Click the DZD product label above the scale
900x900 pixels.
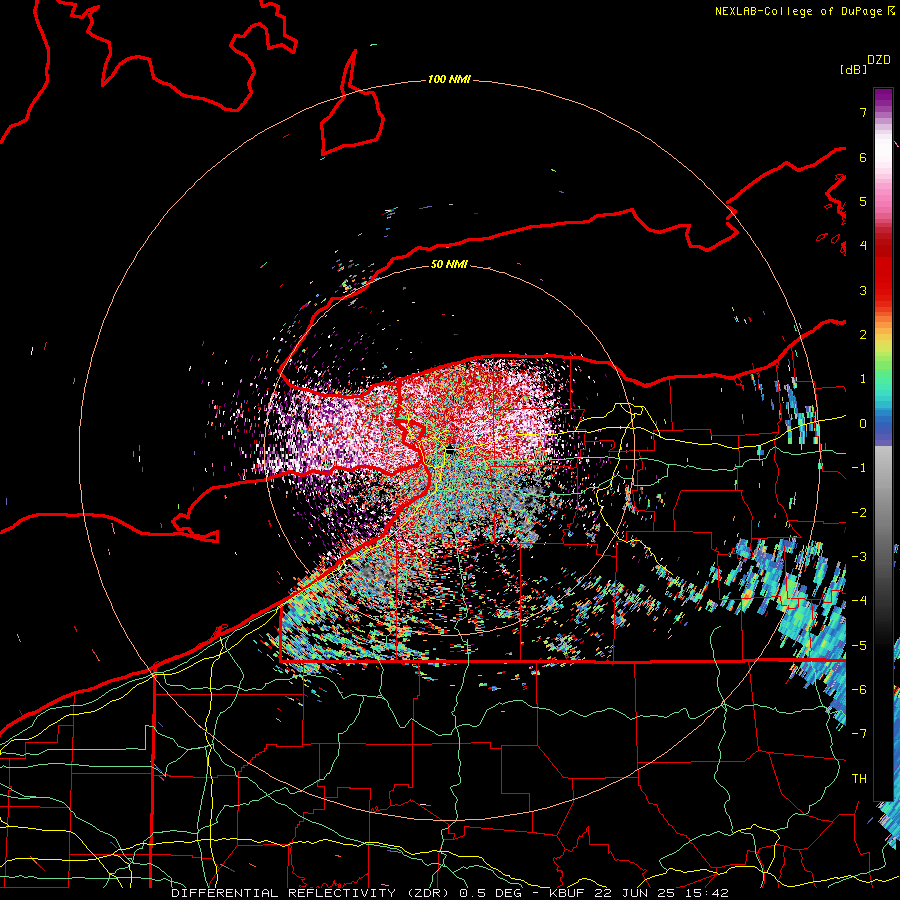[x=879, y=60]
